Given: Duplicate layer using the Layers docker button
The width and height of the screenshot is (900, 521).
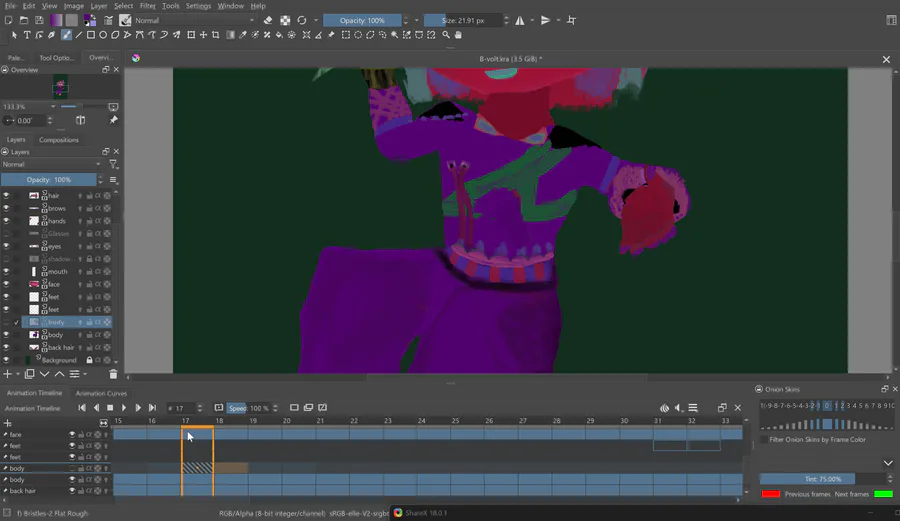Looking at the screenshot, I should (x=29, y=374).
